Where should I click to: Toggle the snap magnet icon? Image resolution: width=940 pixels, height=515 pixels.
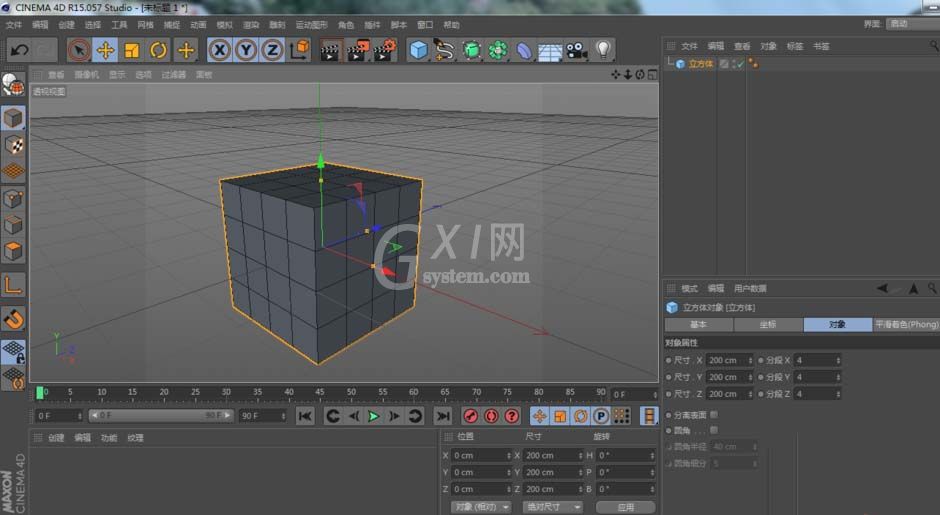click(13, 319)
